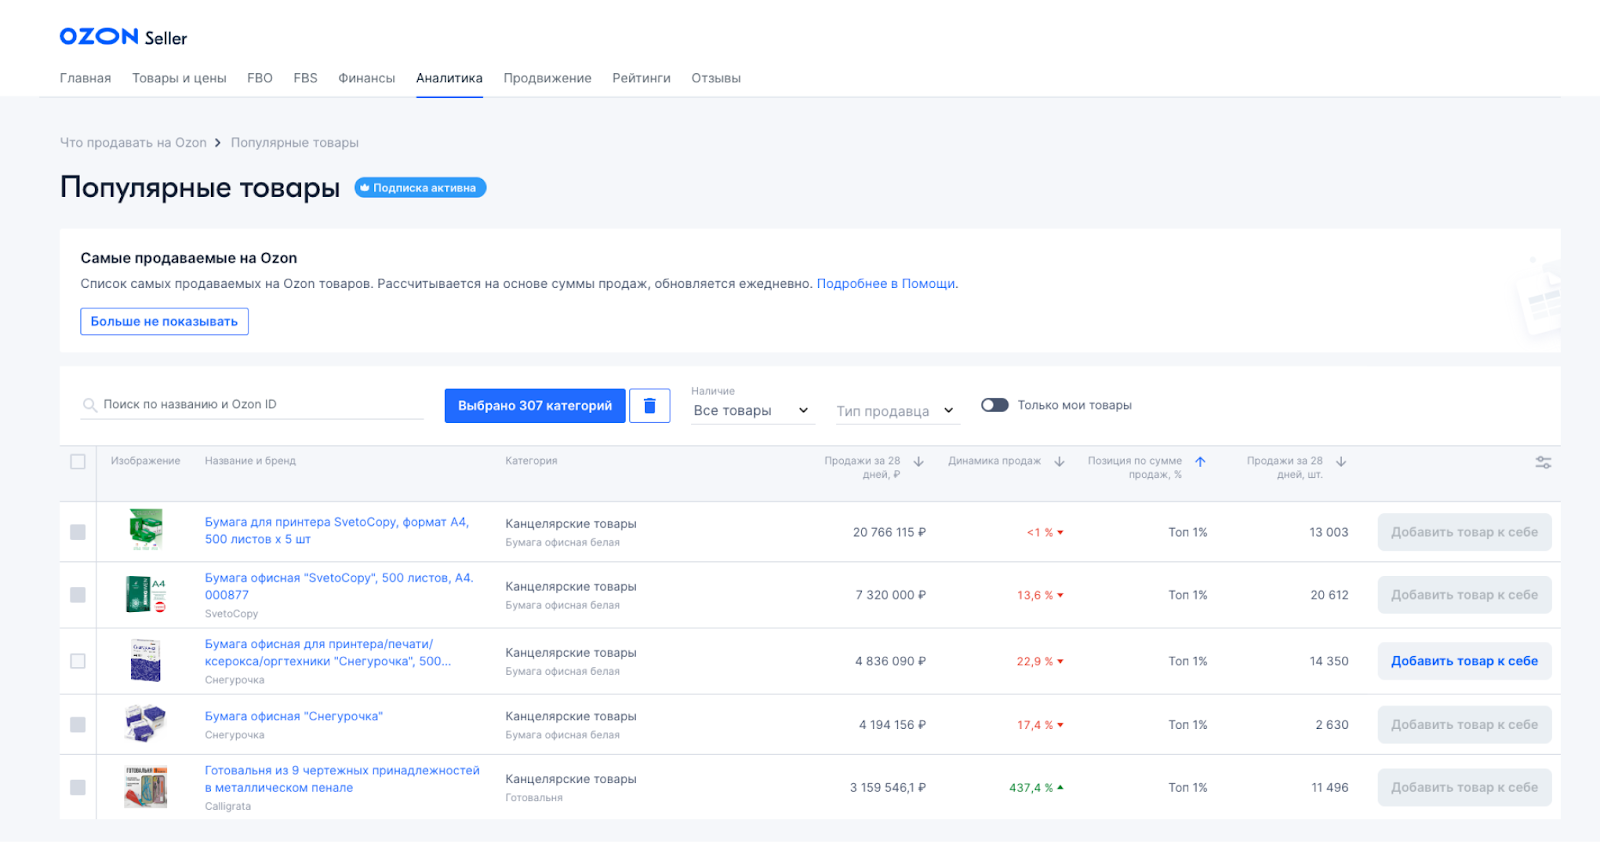Viewport: 1600px width, 842px height.
Task: Go to Что продавать на Ozon breadcrumb
Action: tap(133, 143)
